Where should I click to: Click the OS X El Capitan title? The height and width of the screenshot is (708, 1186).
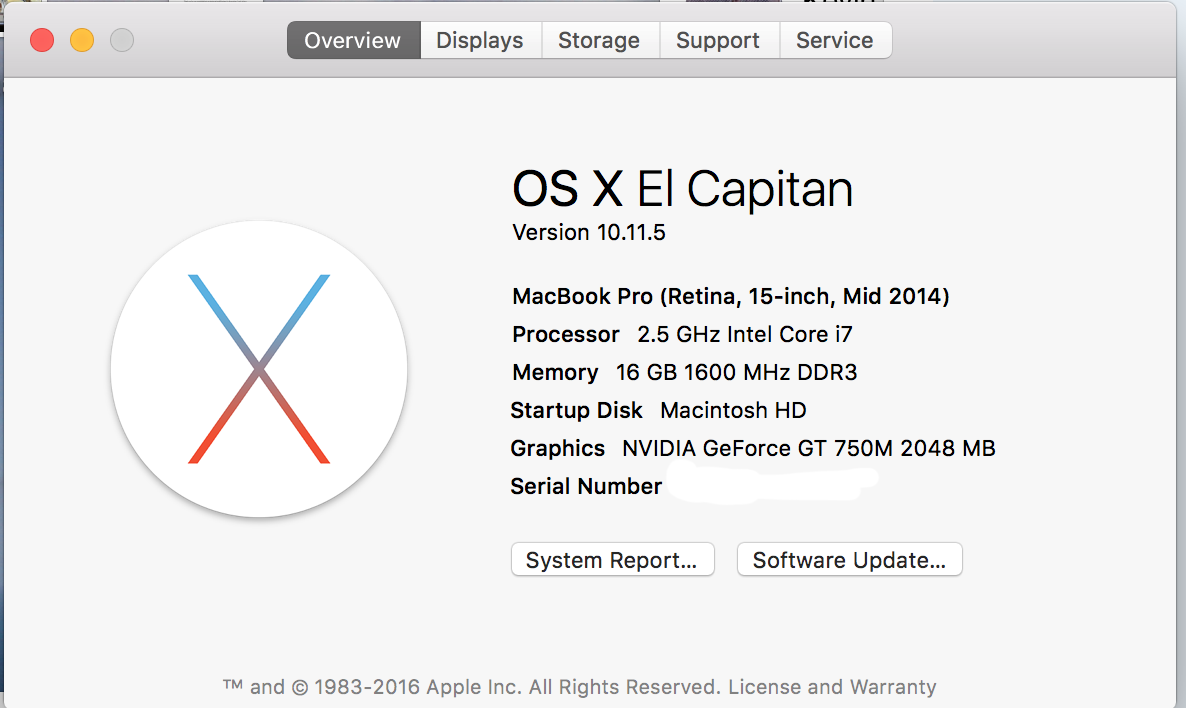pos(683,189)
